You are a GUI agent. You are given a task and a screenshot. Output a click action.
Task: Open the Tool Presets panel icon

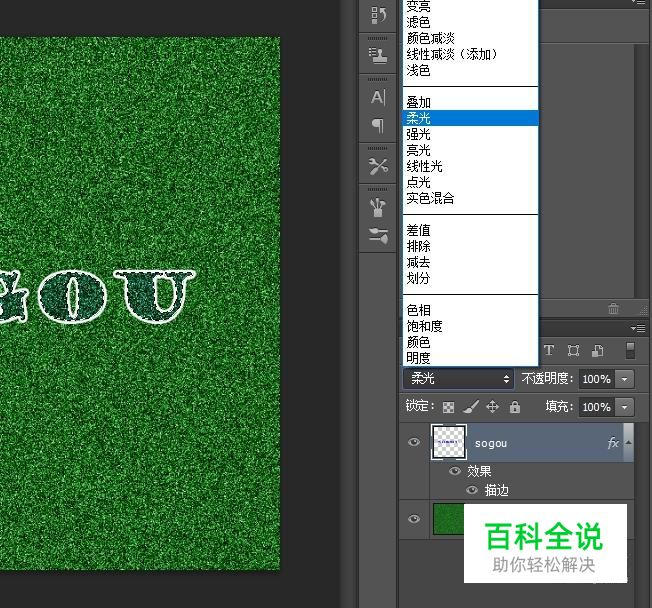[378, 166]
